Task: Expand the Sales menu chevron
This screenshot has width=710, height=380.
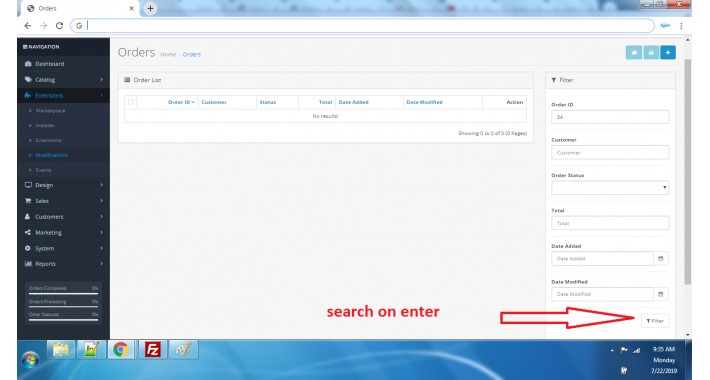Action: click(101, 201)
